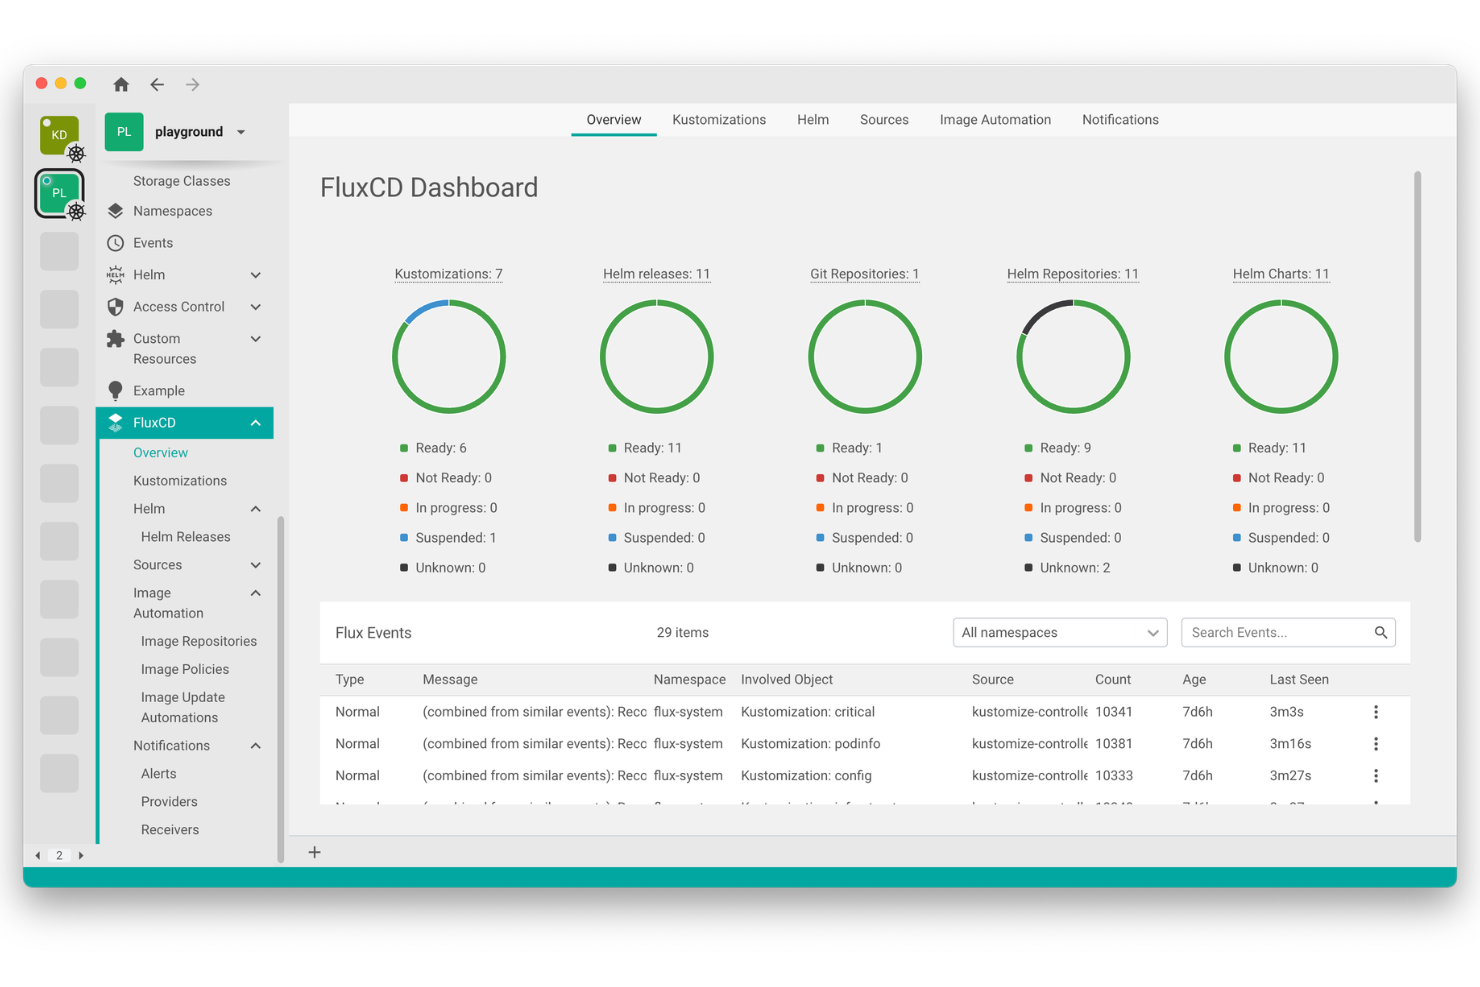
Task: Navigate back with the left arrow
Action: pyautogui.click(x=157, y=85)
